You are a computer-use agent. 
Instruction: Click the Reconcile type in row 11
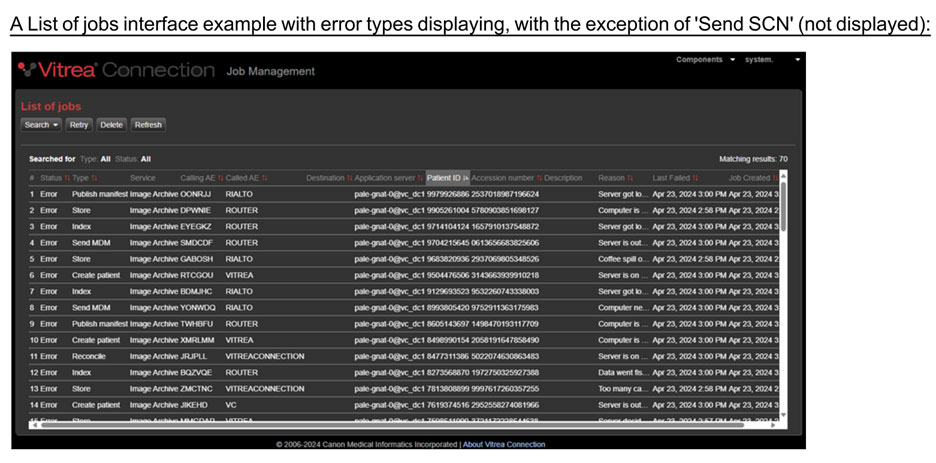point(89,356)
